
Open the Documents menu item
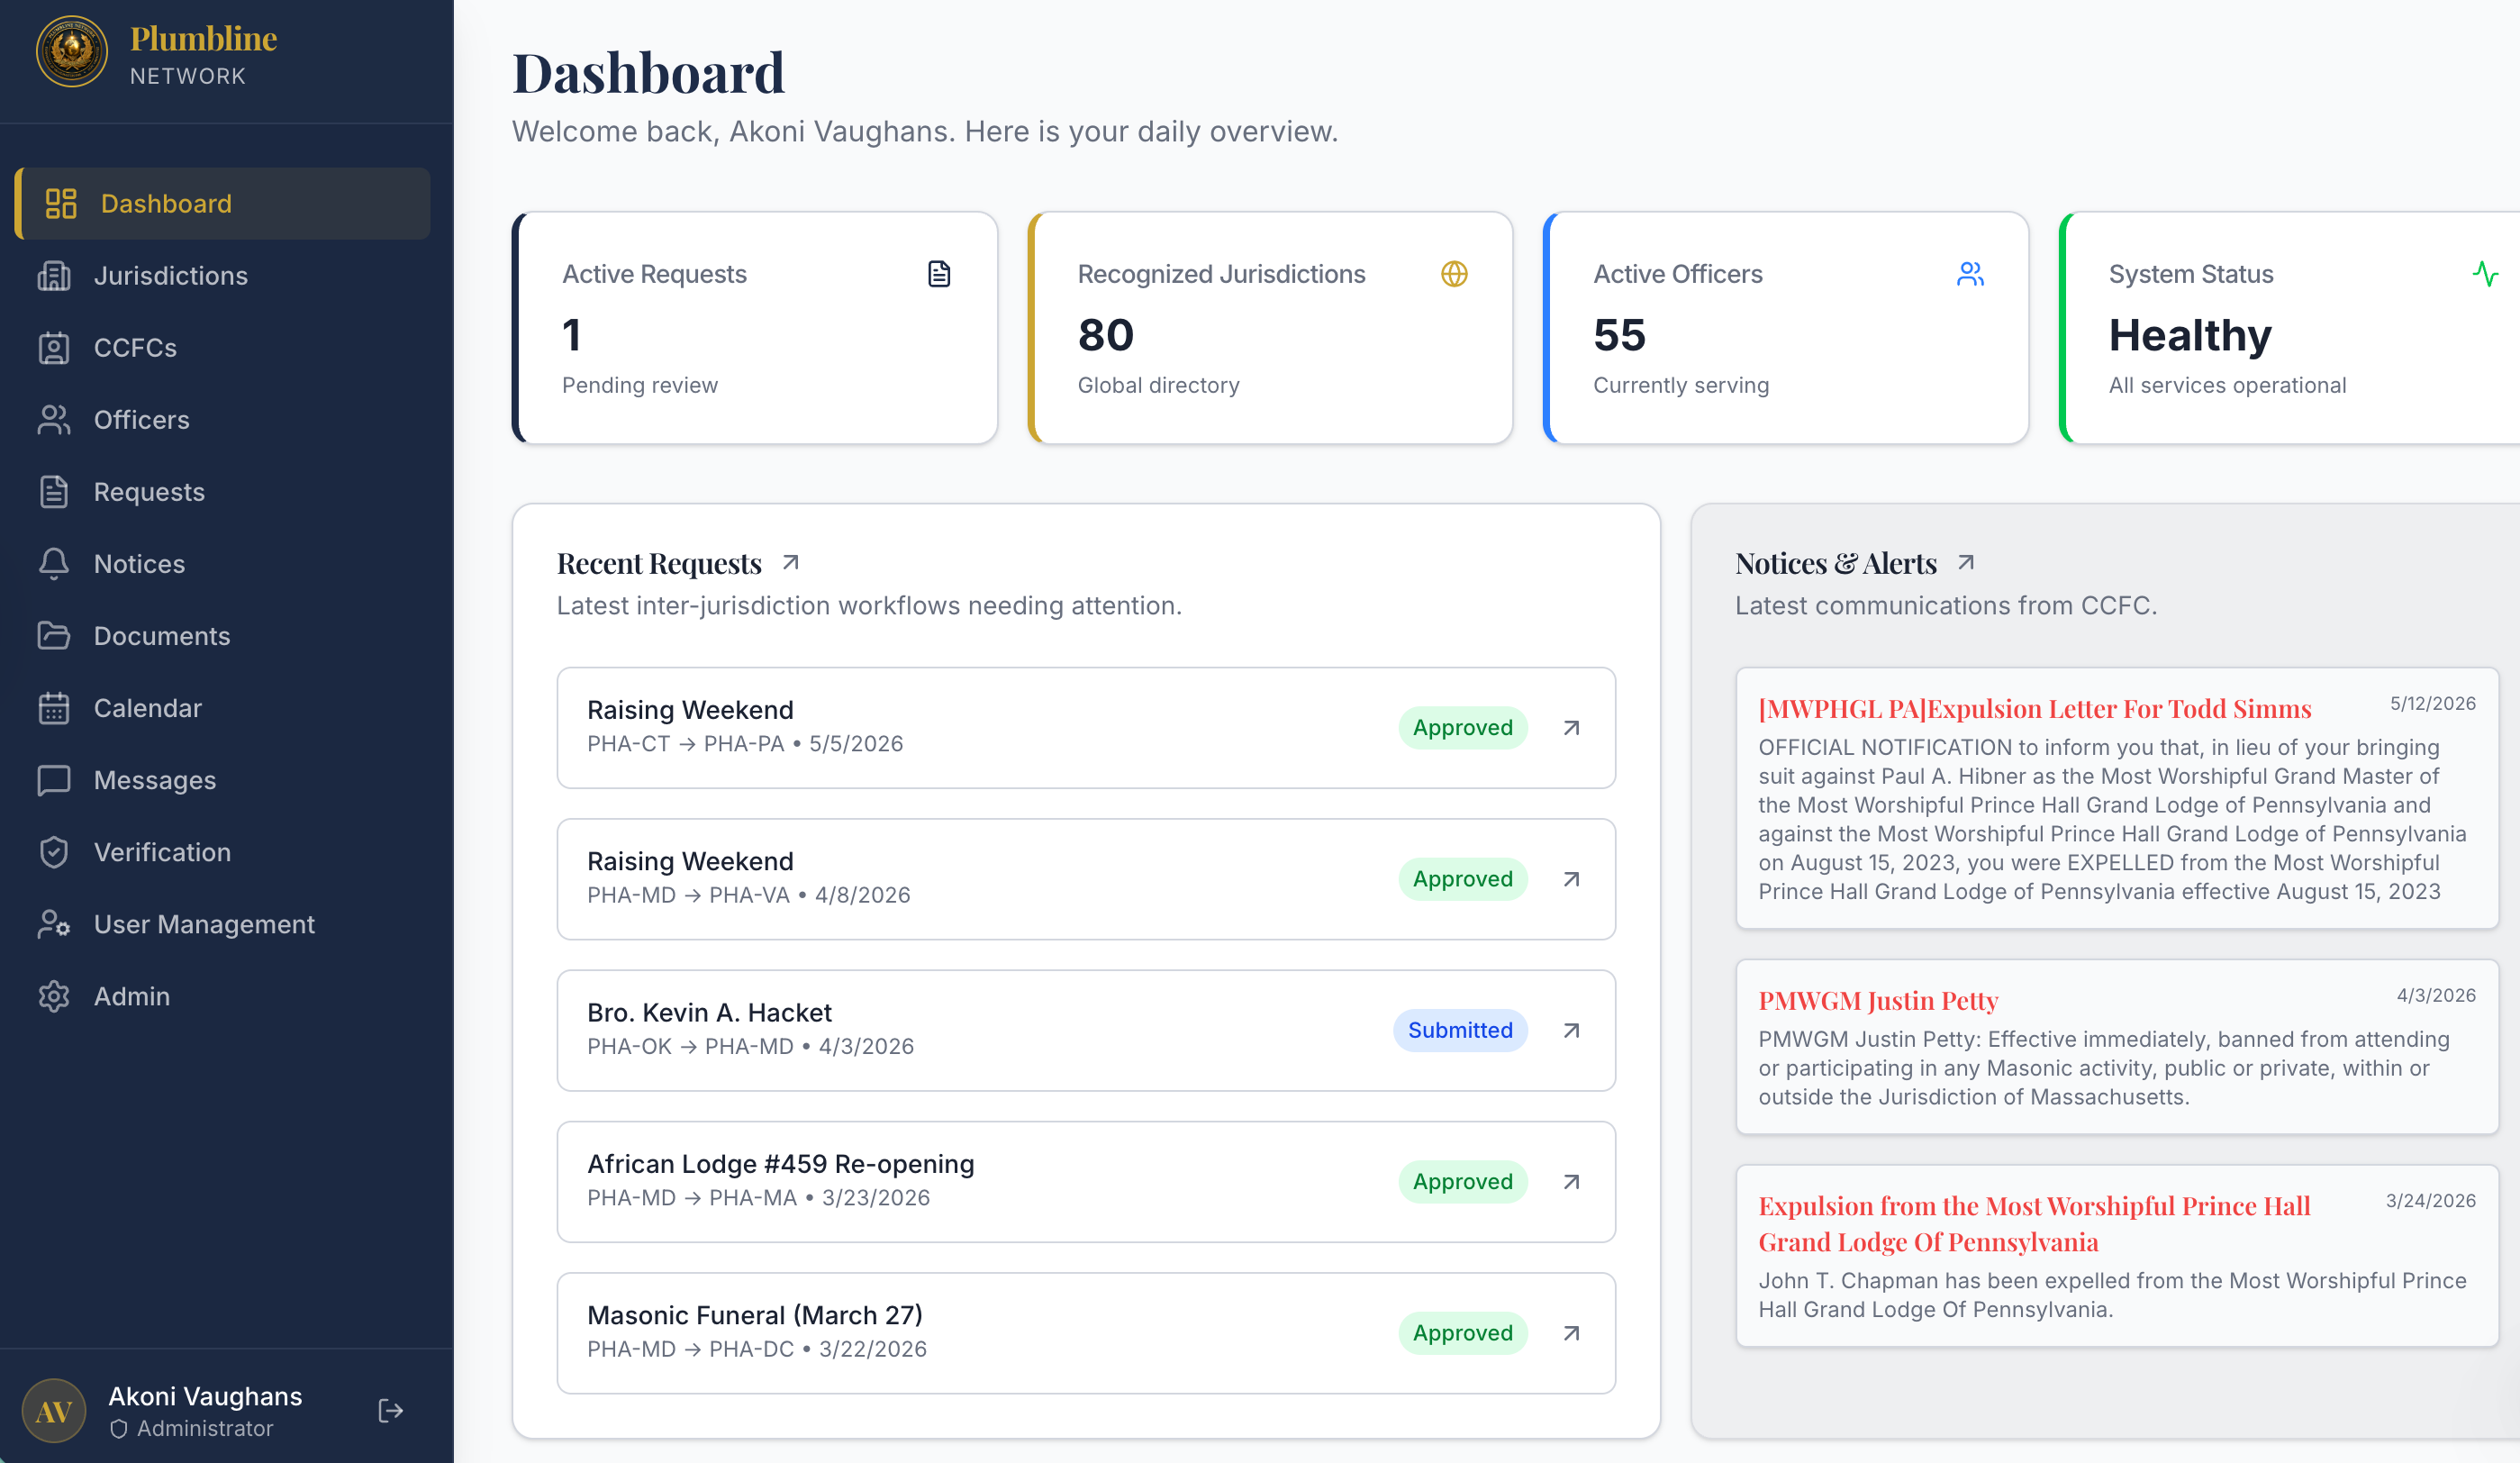223,636
